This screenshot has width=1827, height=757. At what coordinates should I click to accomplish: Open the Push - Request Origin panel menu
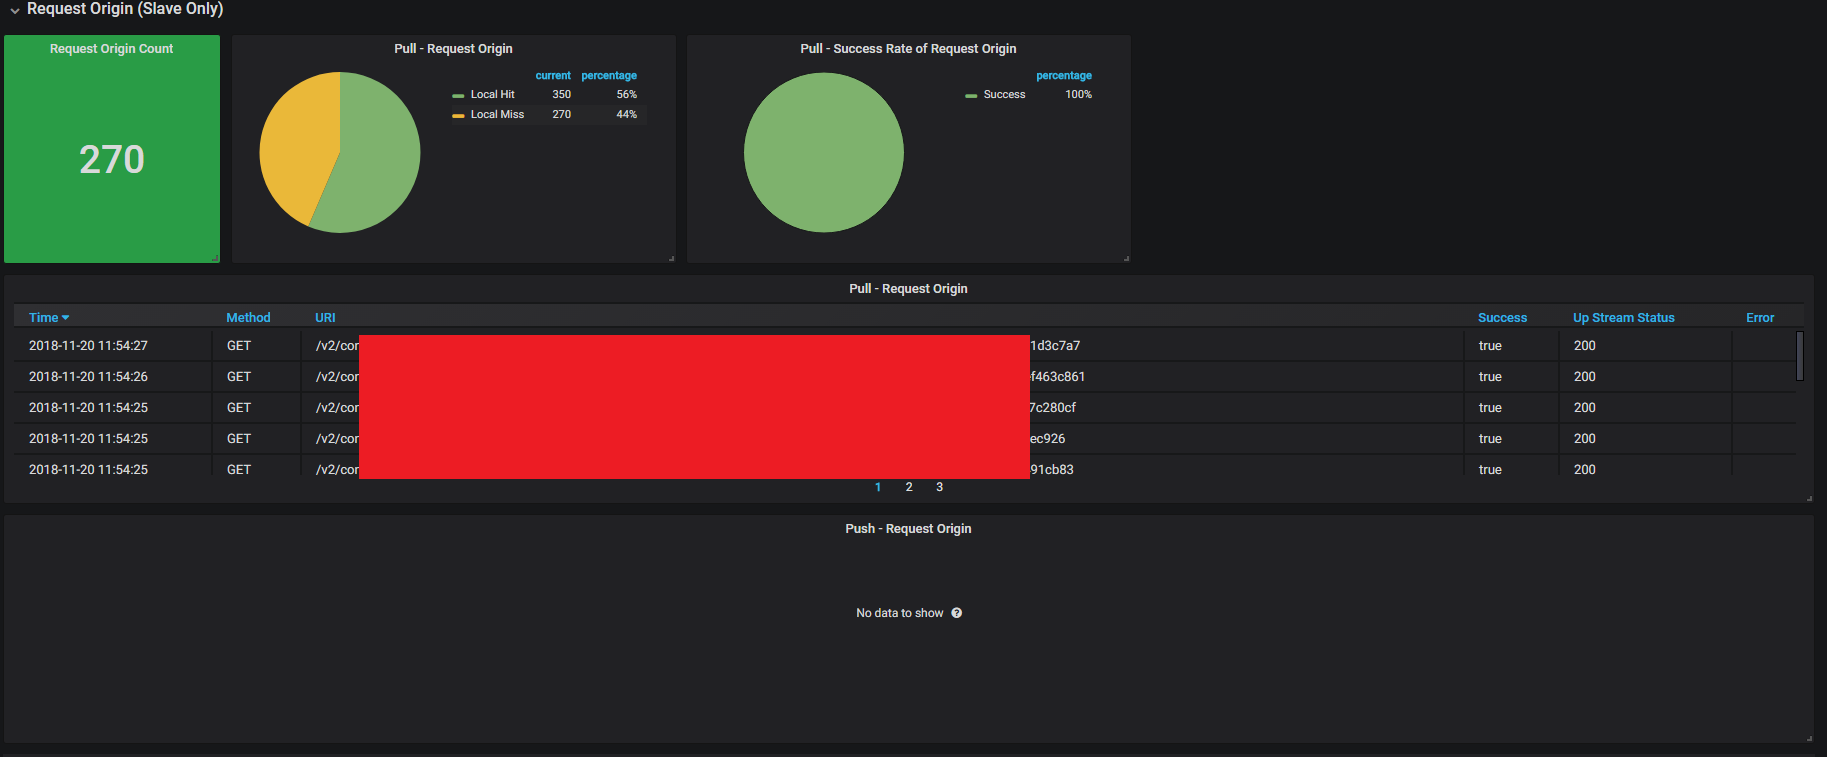(908, 529)
